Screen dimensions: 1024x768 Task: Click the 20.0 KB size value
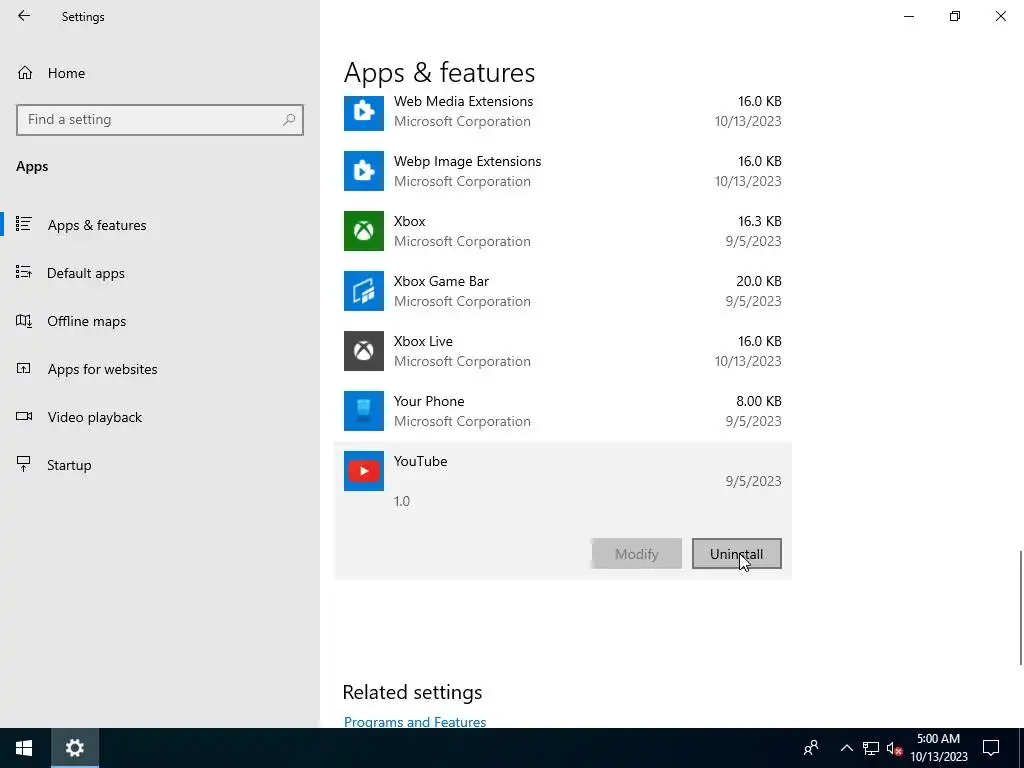[x=758, y=281]
